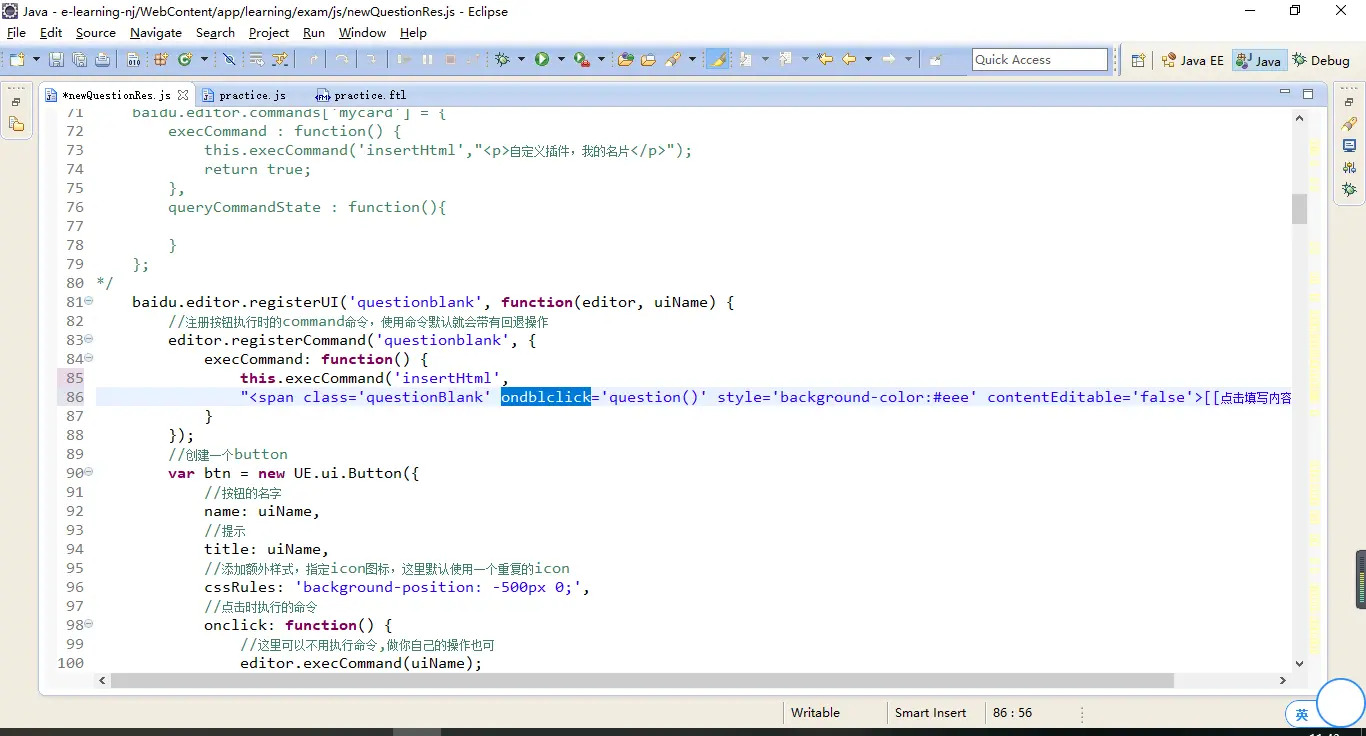
Task: Restore the right minimized view stack
Action: coord(1349,102)
